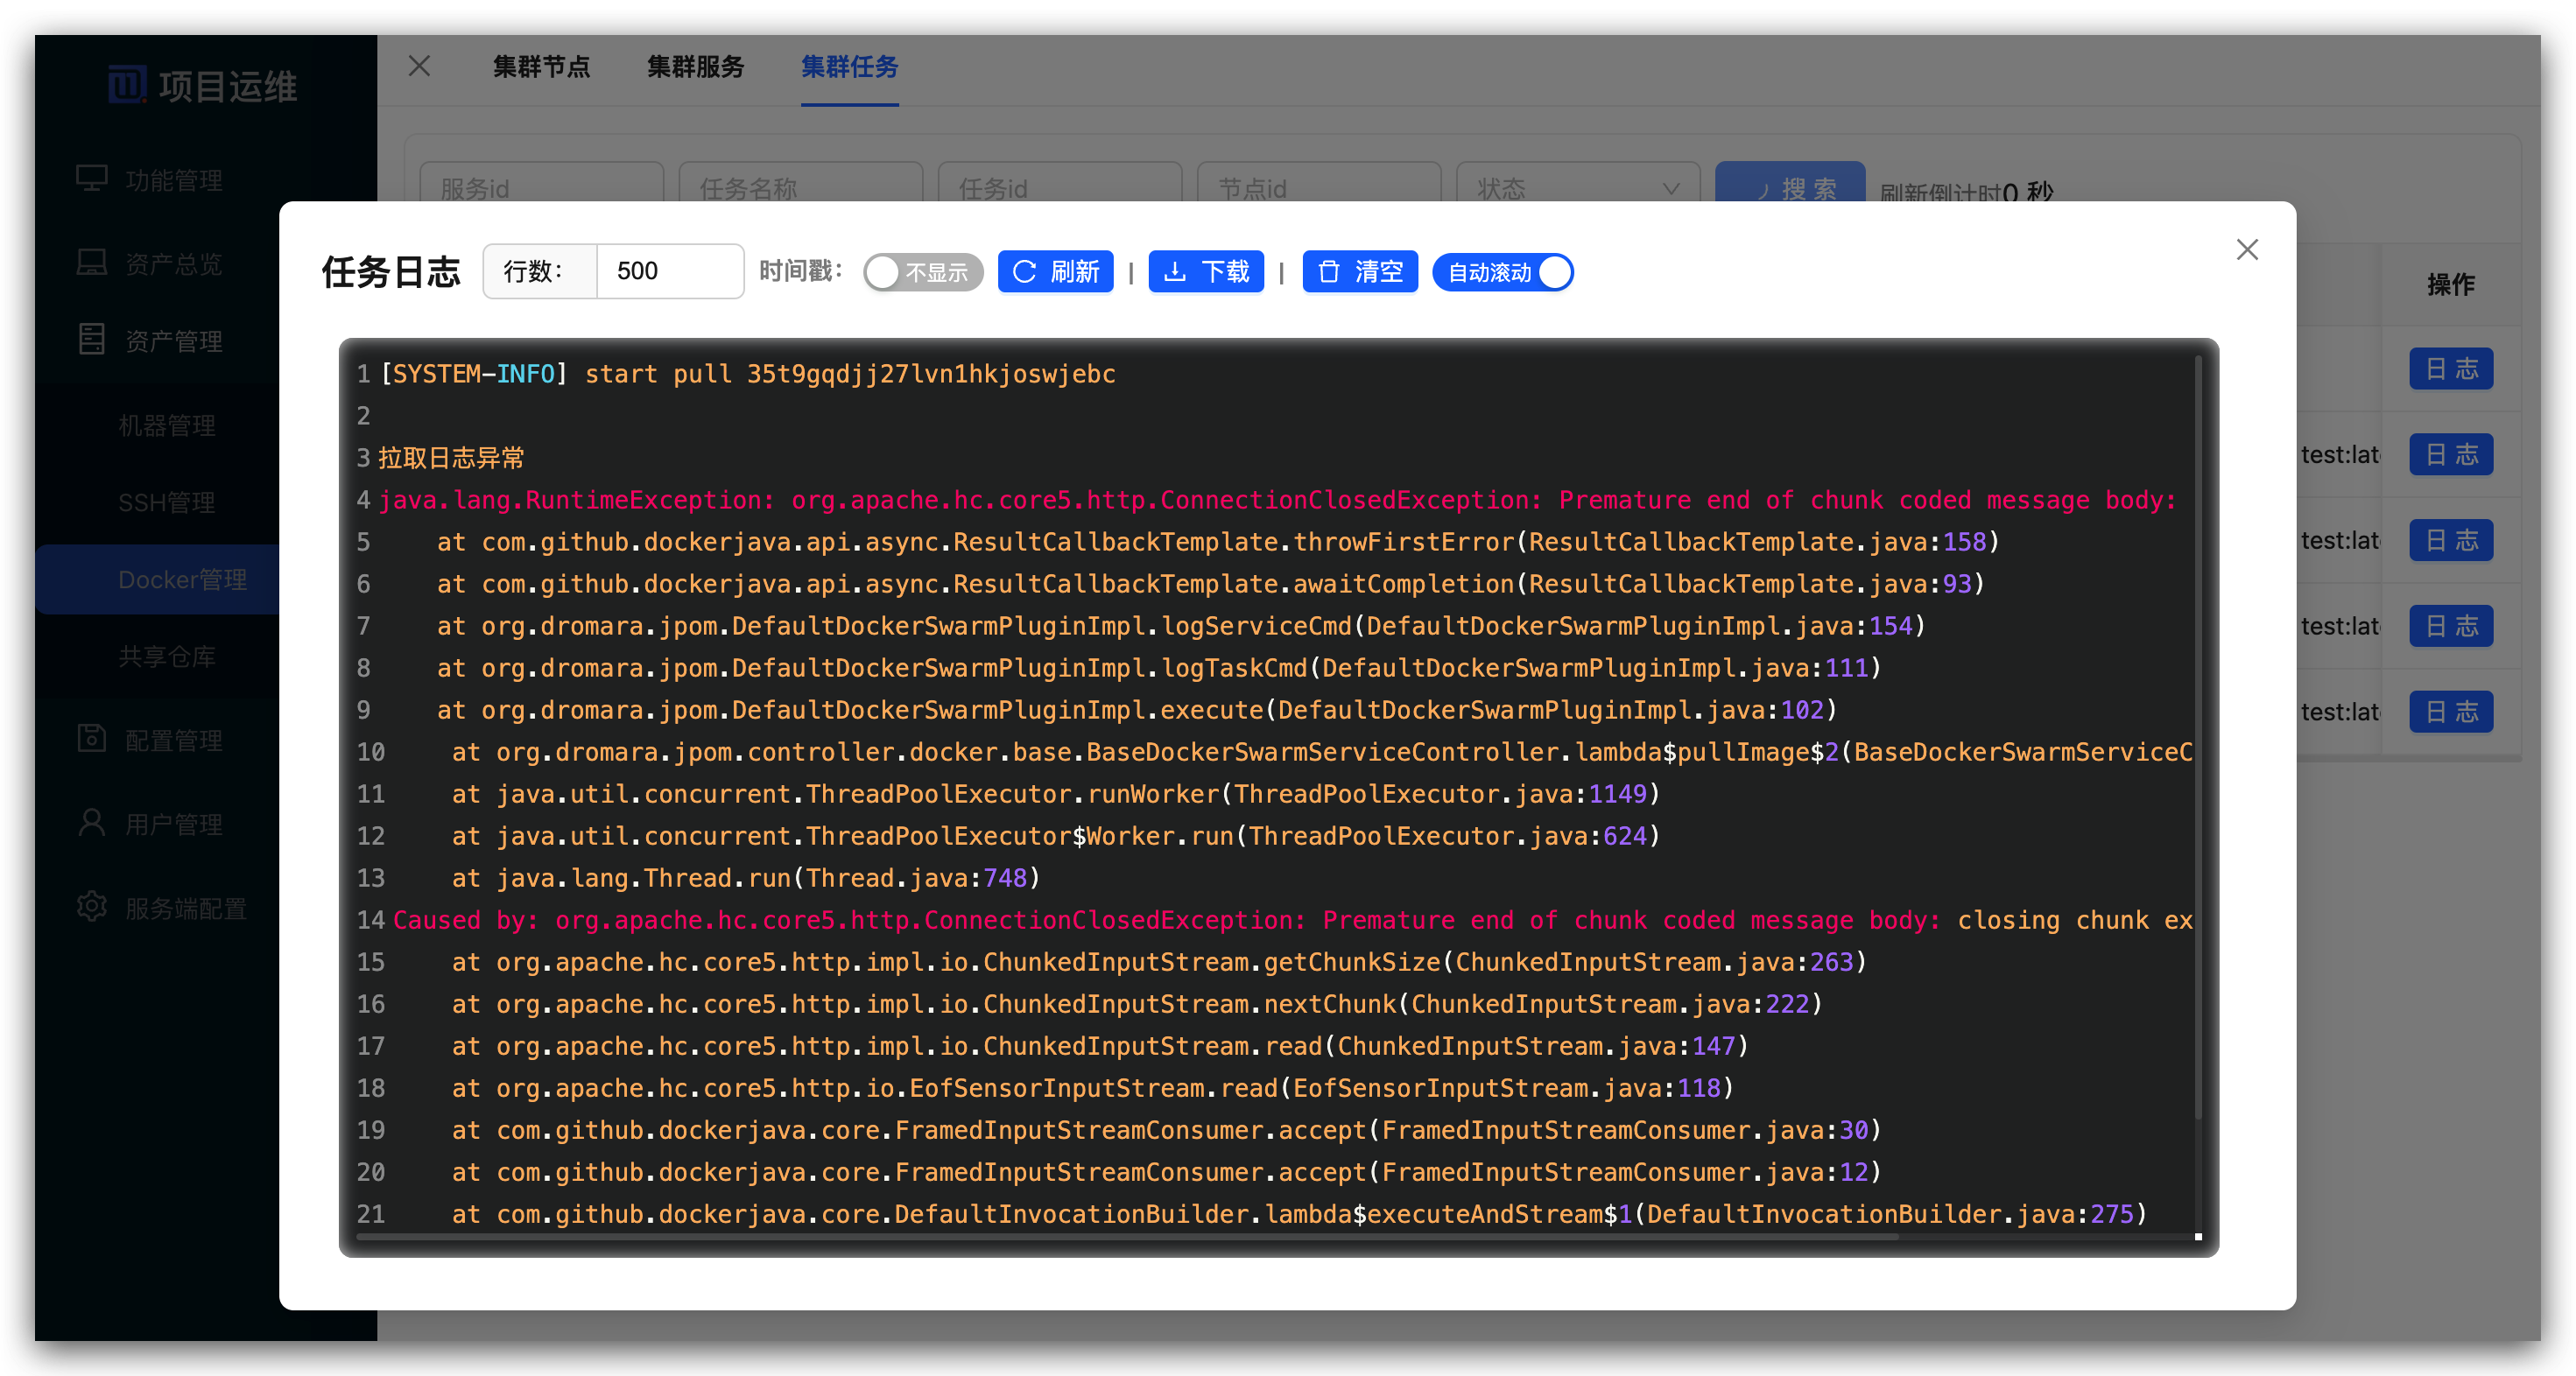Close the cluster drawer X icon
The height and width of the screenshot is (1376, 2576).
tap(420, 66)
